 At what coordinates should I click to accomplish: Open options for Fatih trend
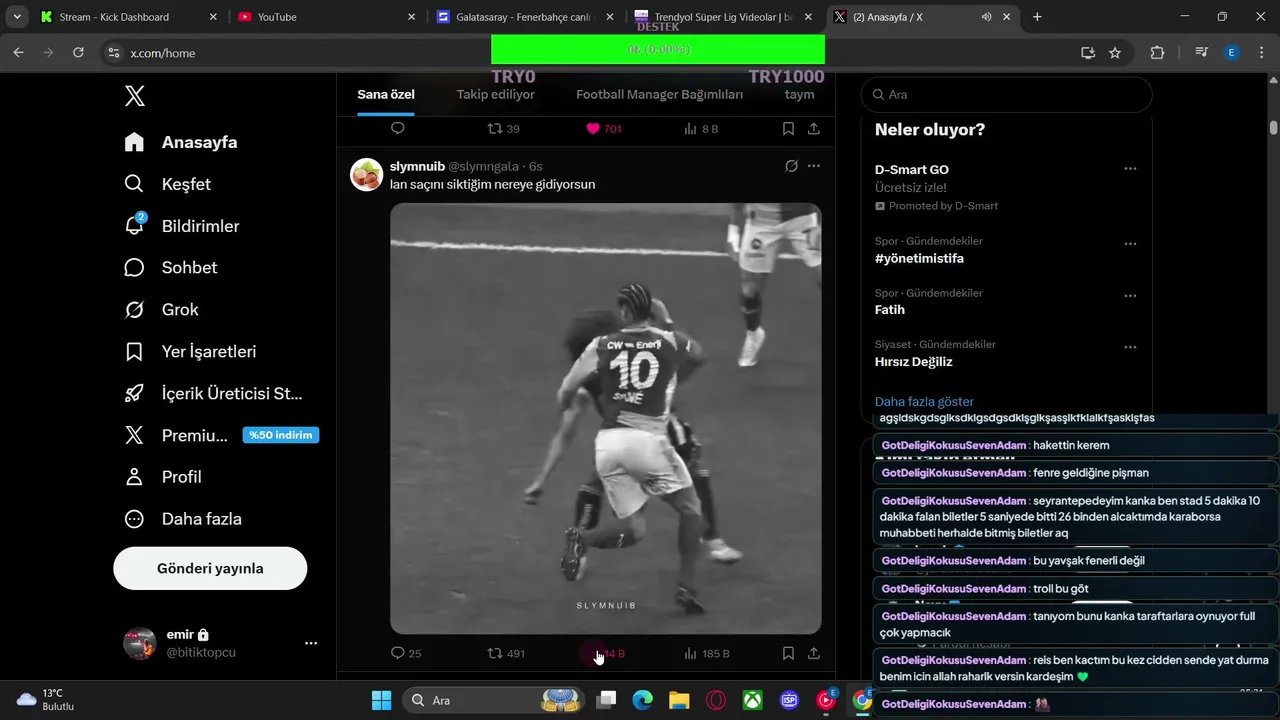tap(1130, 296)
